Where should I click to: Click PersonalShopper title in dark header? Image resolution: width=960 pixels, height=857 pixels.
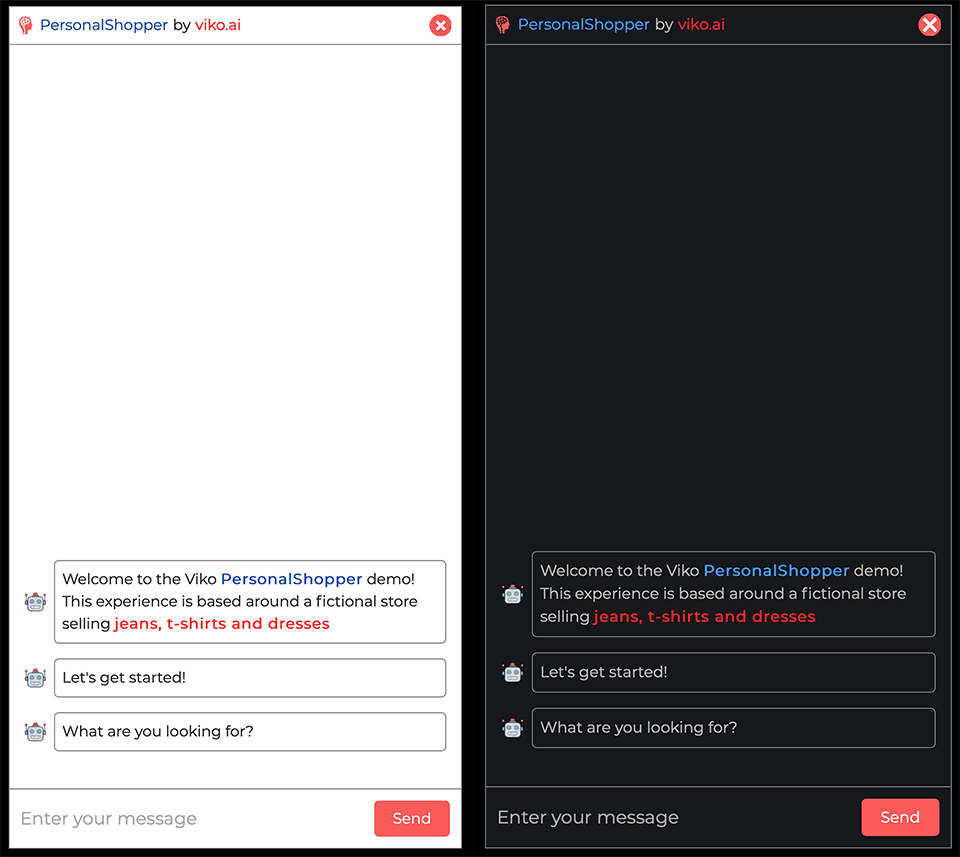click(583, 24)
